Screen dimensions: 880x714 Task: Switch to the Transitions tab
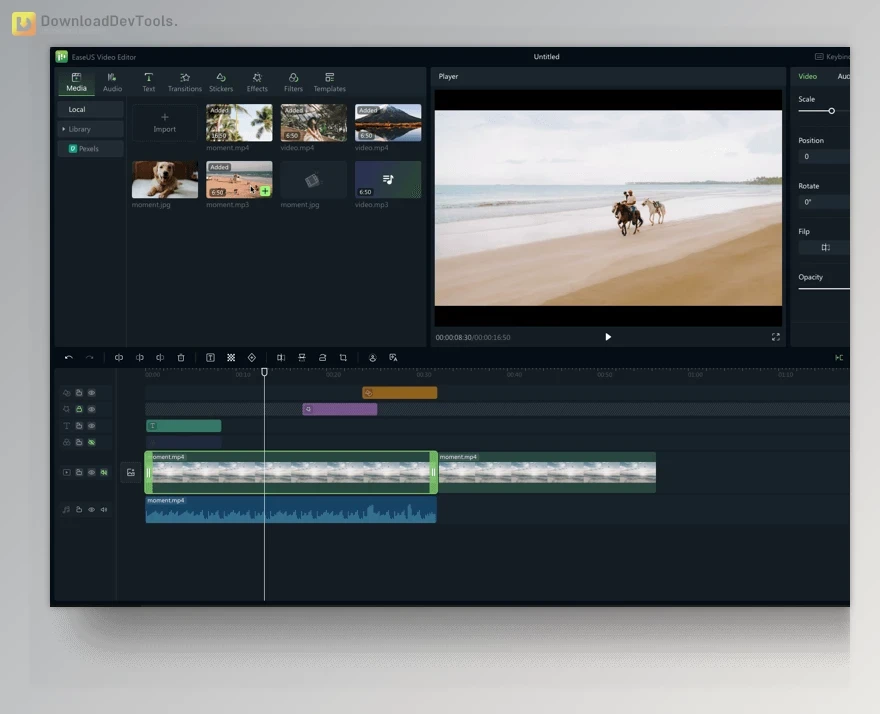tap(185, 82)
